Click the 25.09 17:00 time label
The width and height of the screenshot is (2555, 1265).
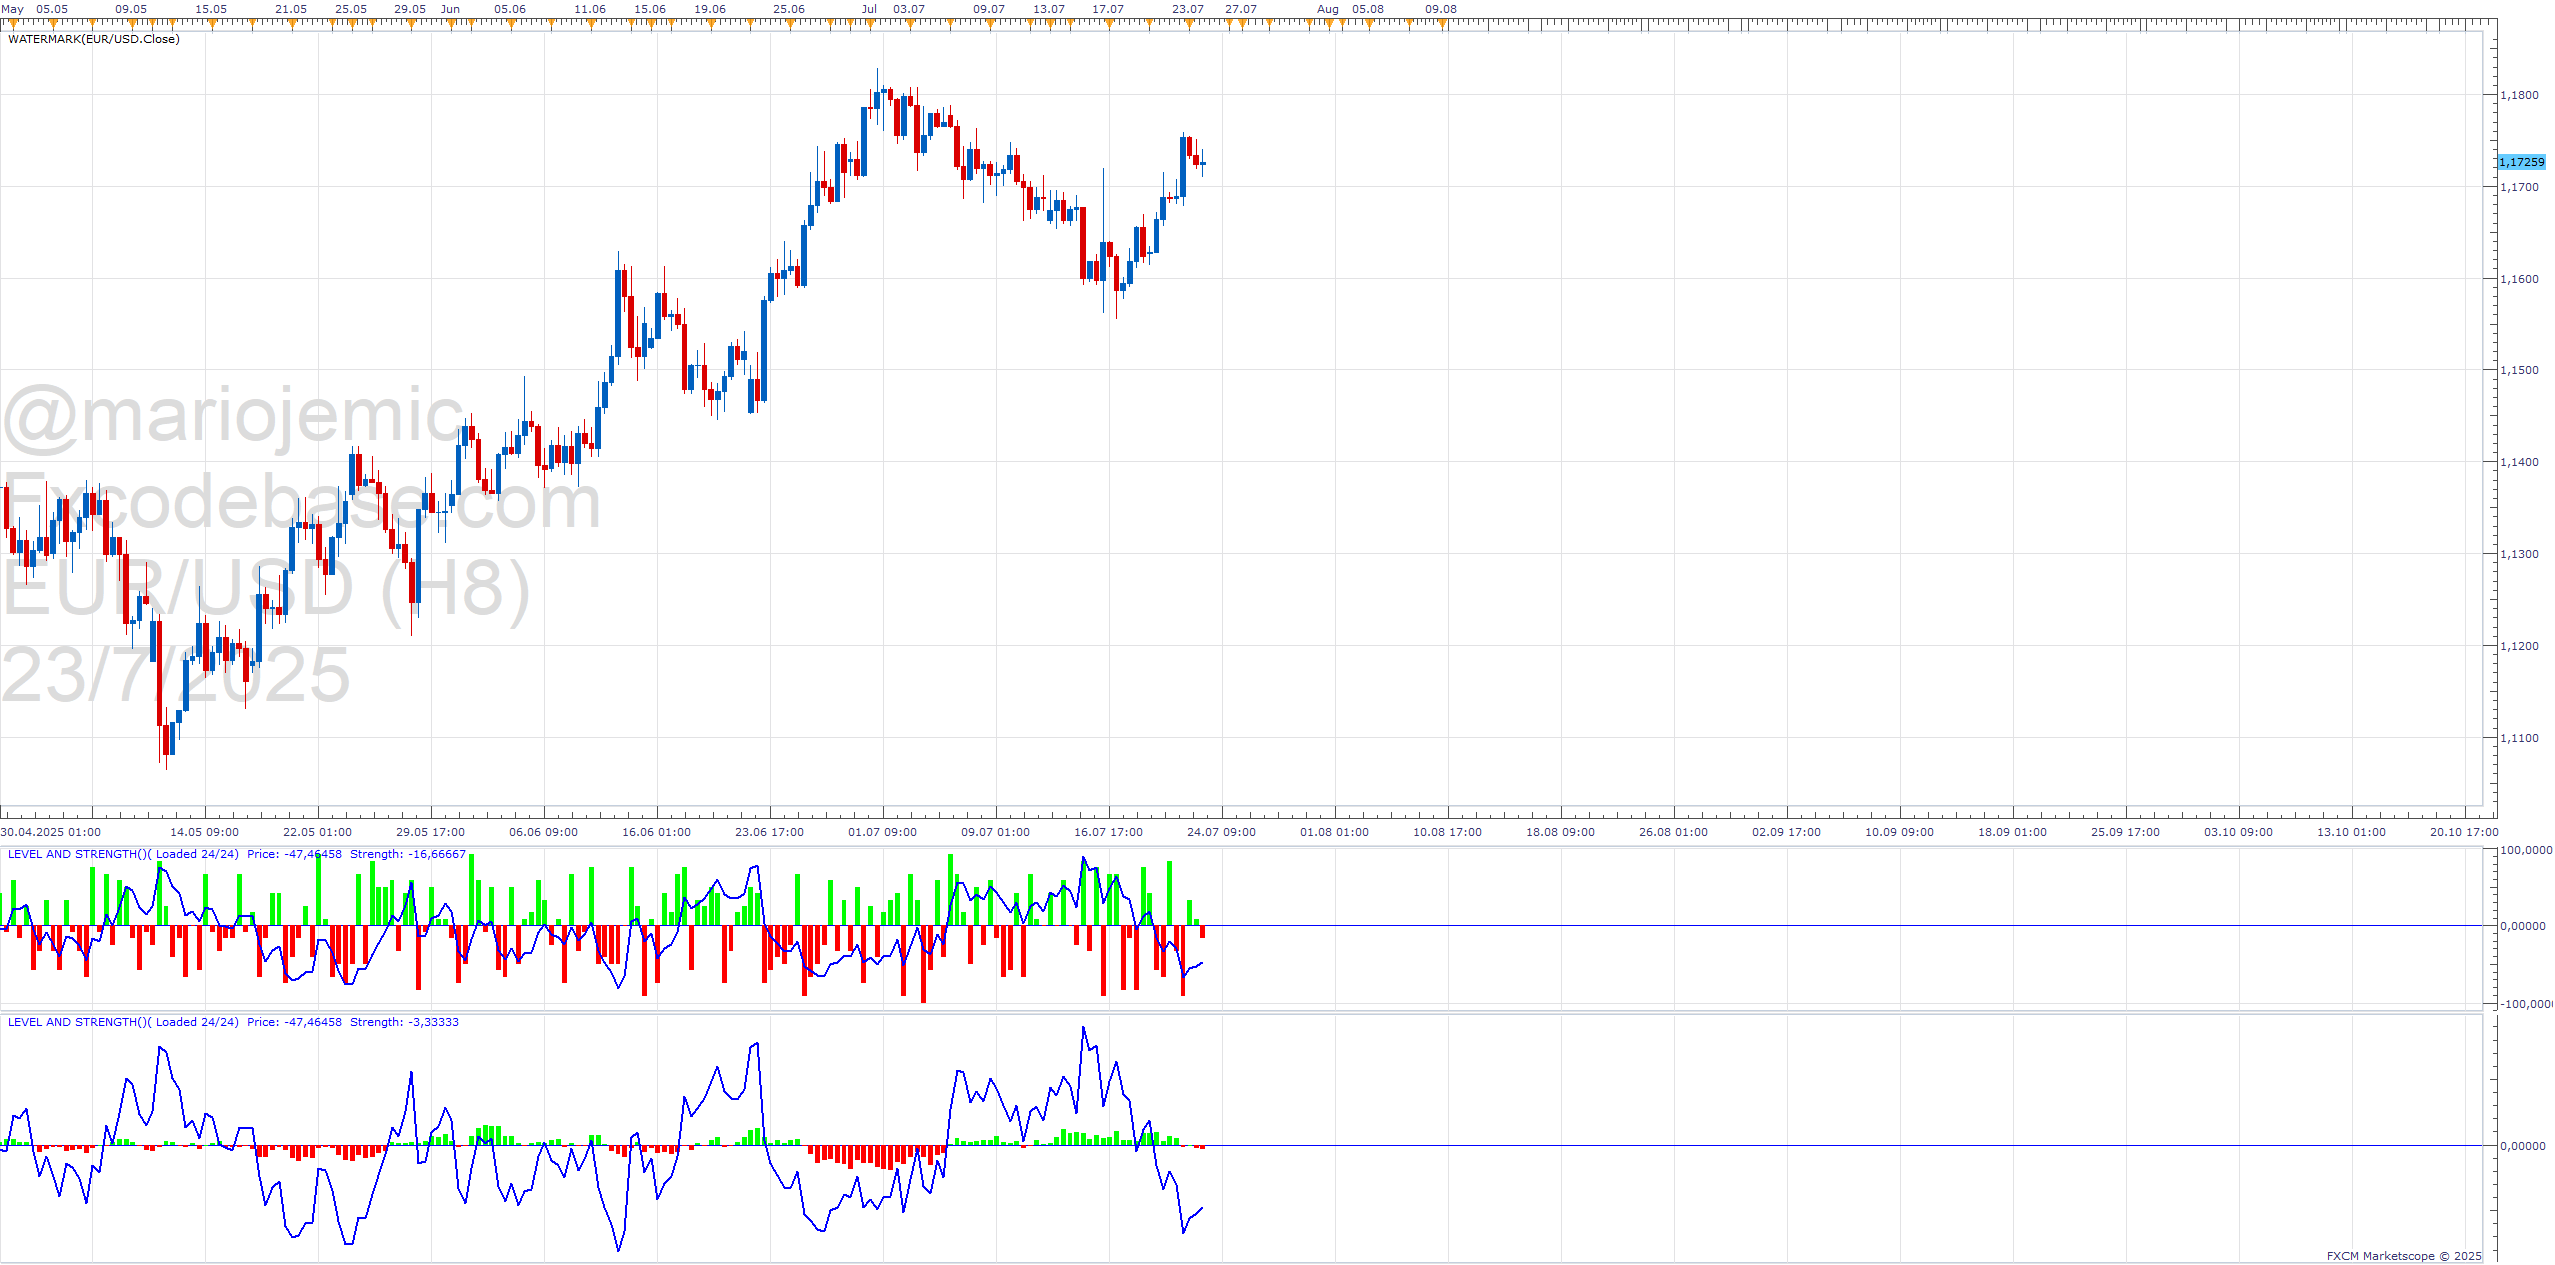pos(2125,832)
